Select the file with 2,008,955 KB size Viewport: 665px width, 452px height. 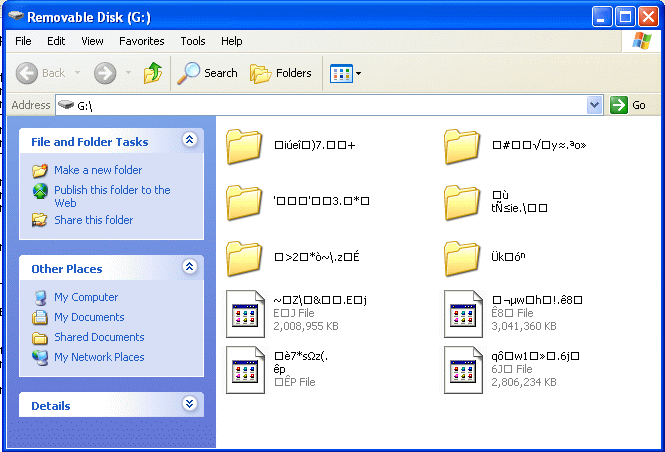(x=244, y=312)
